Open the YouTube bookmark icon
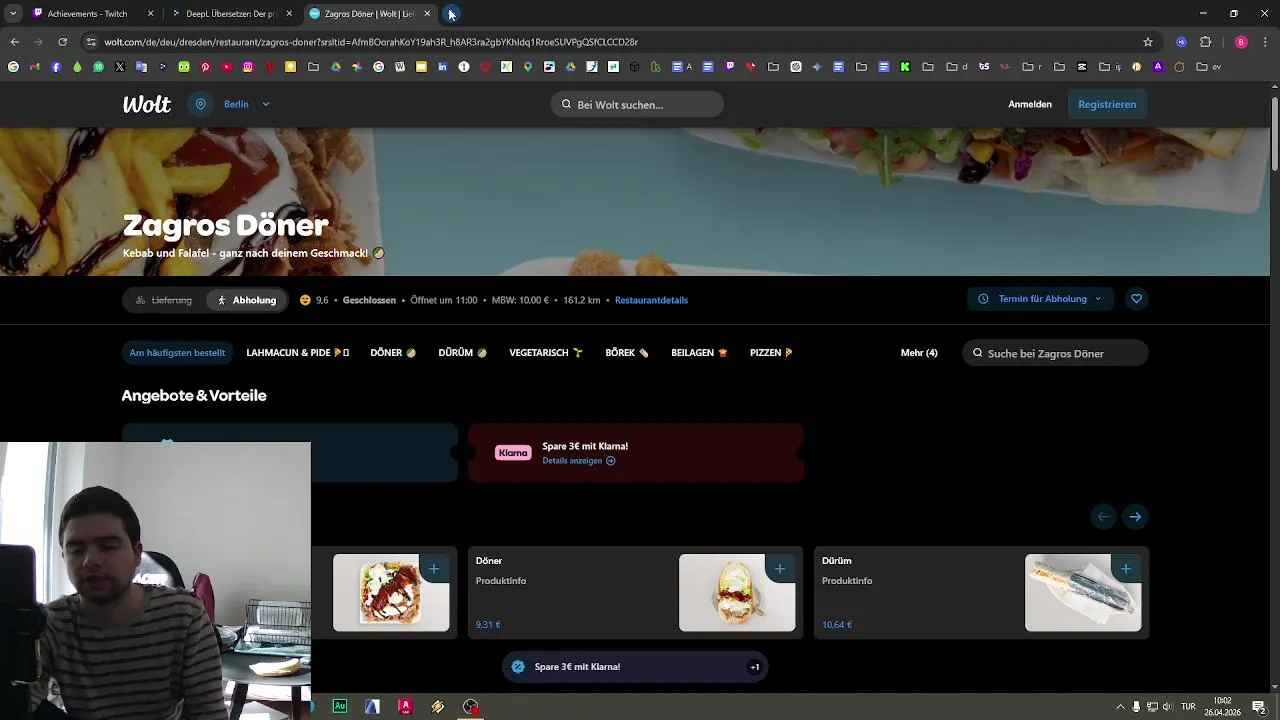The width and height of the screenshot is (1280, 720). (x=227, y=67)
